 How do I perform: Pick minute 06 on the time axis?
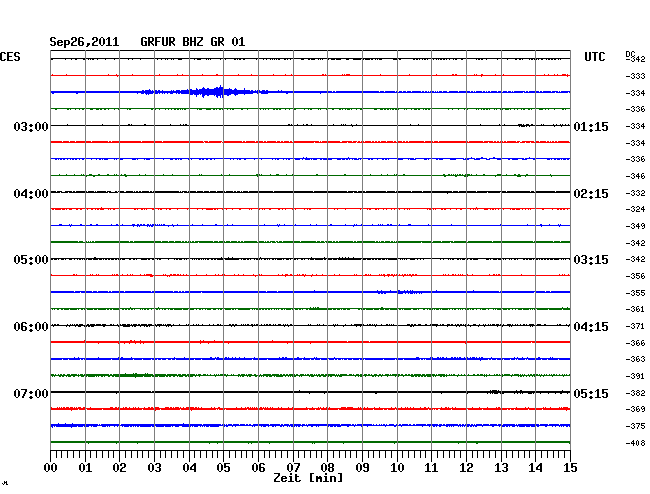(x=258, y=468)
